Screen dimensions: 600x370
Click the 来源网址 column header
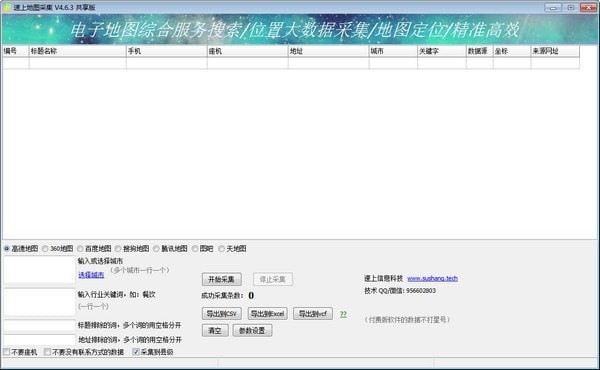point(555,51)
